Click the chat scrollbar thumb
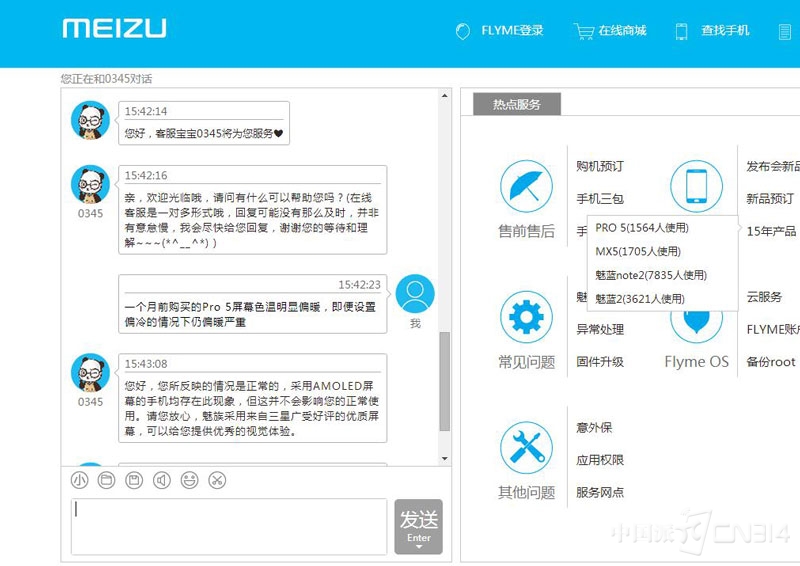Viewport: 800px width, 566px height. click(444, 381)
